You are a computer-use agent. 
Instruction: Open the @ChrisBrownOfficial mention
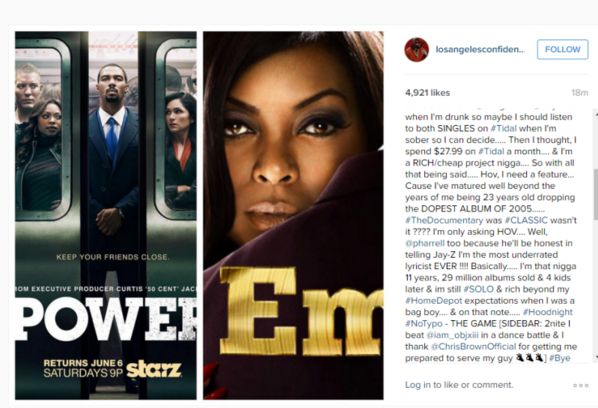click(473, 347)
